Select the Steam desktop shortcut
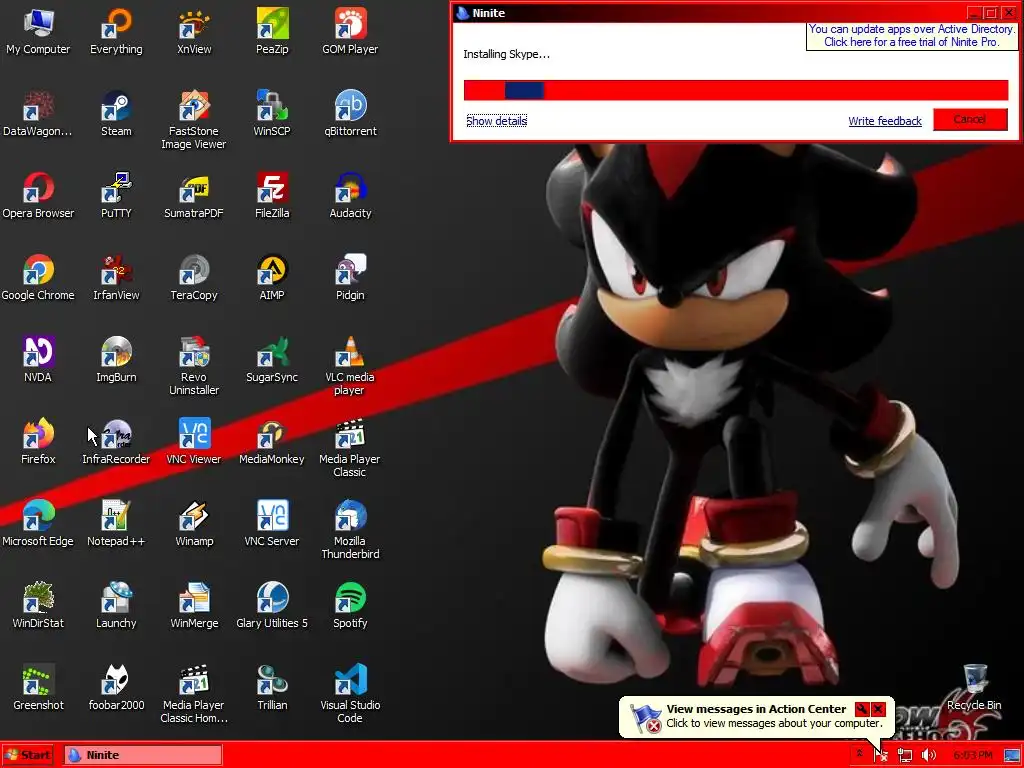1024x768 pixels. point(116,114)
